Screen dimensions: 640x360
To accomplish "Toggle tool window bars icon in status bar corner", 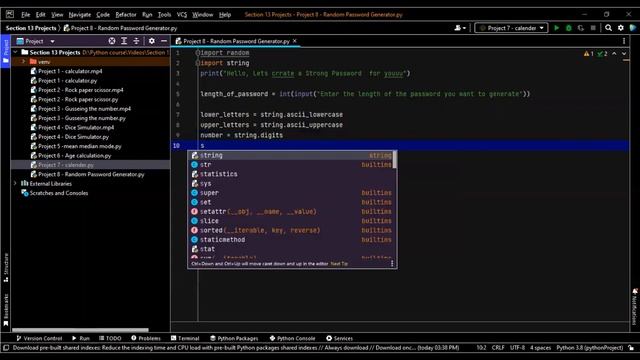I will (x=6, y=348).
